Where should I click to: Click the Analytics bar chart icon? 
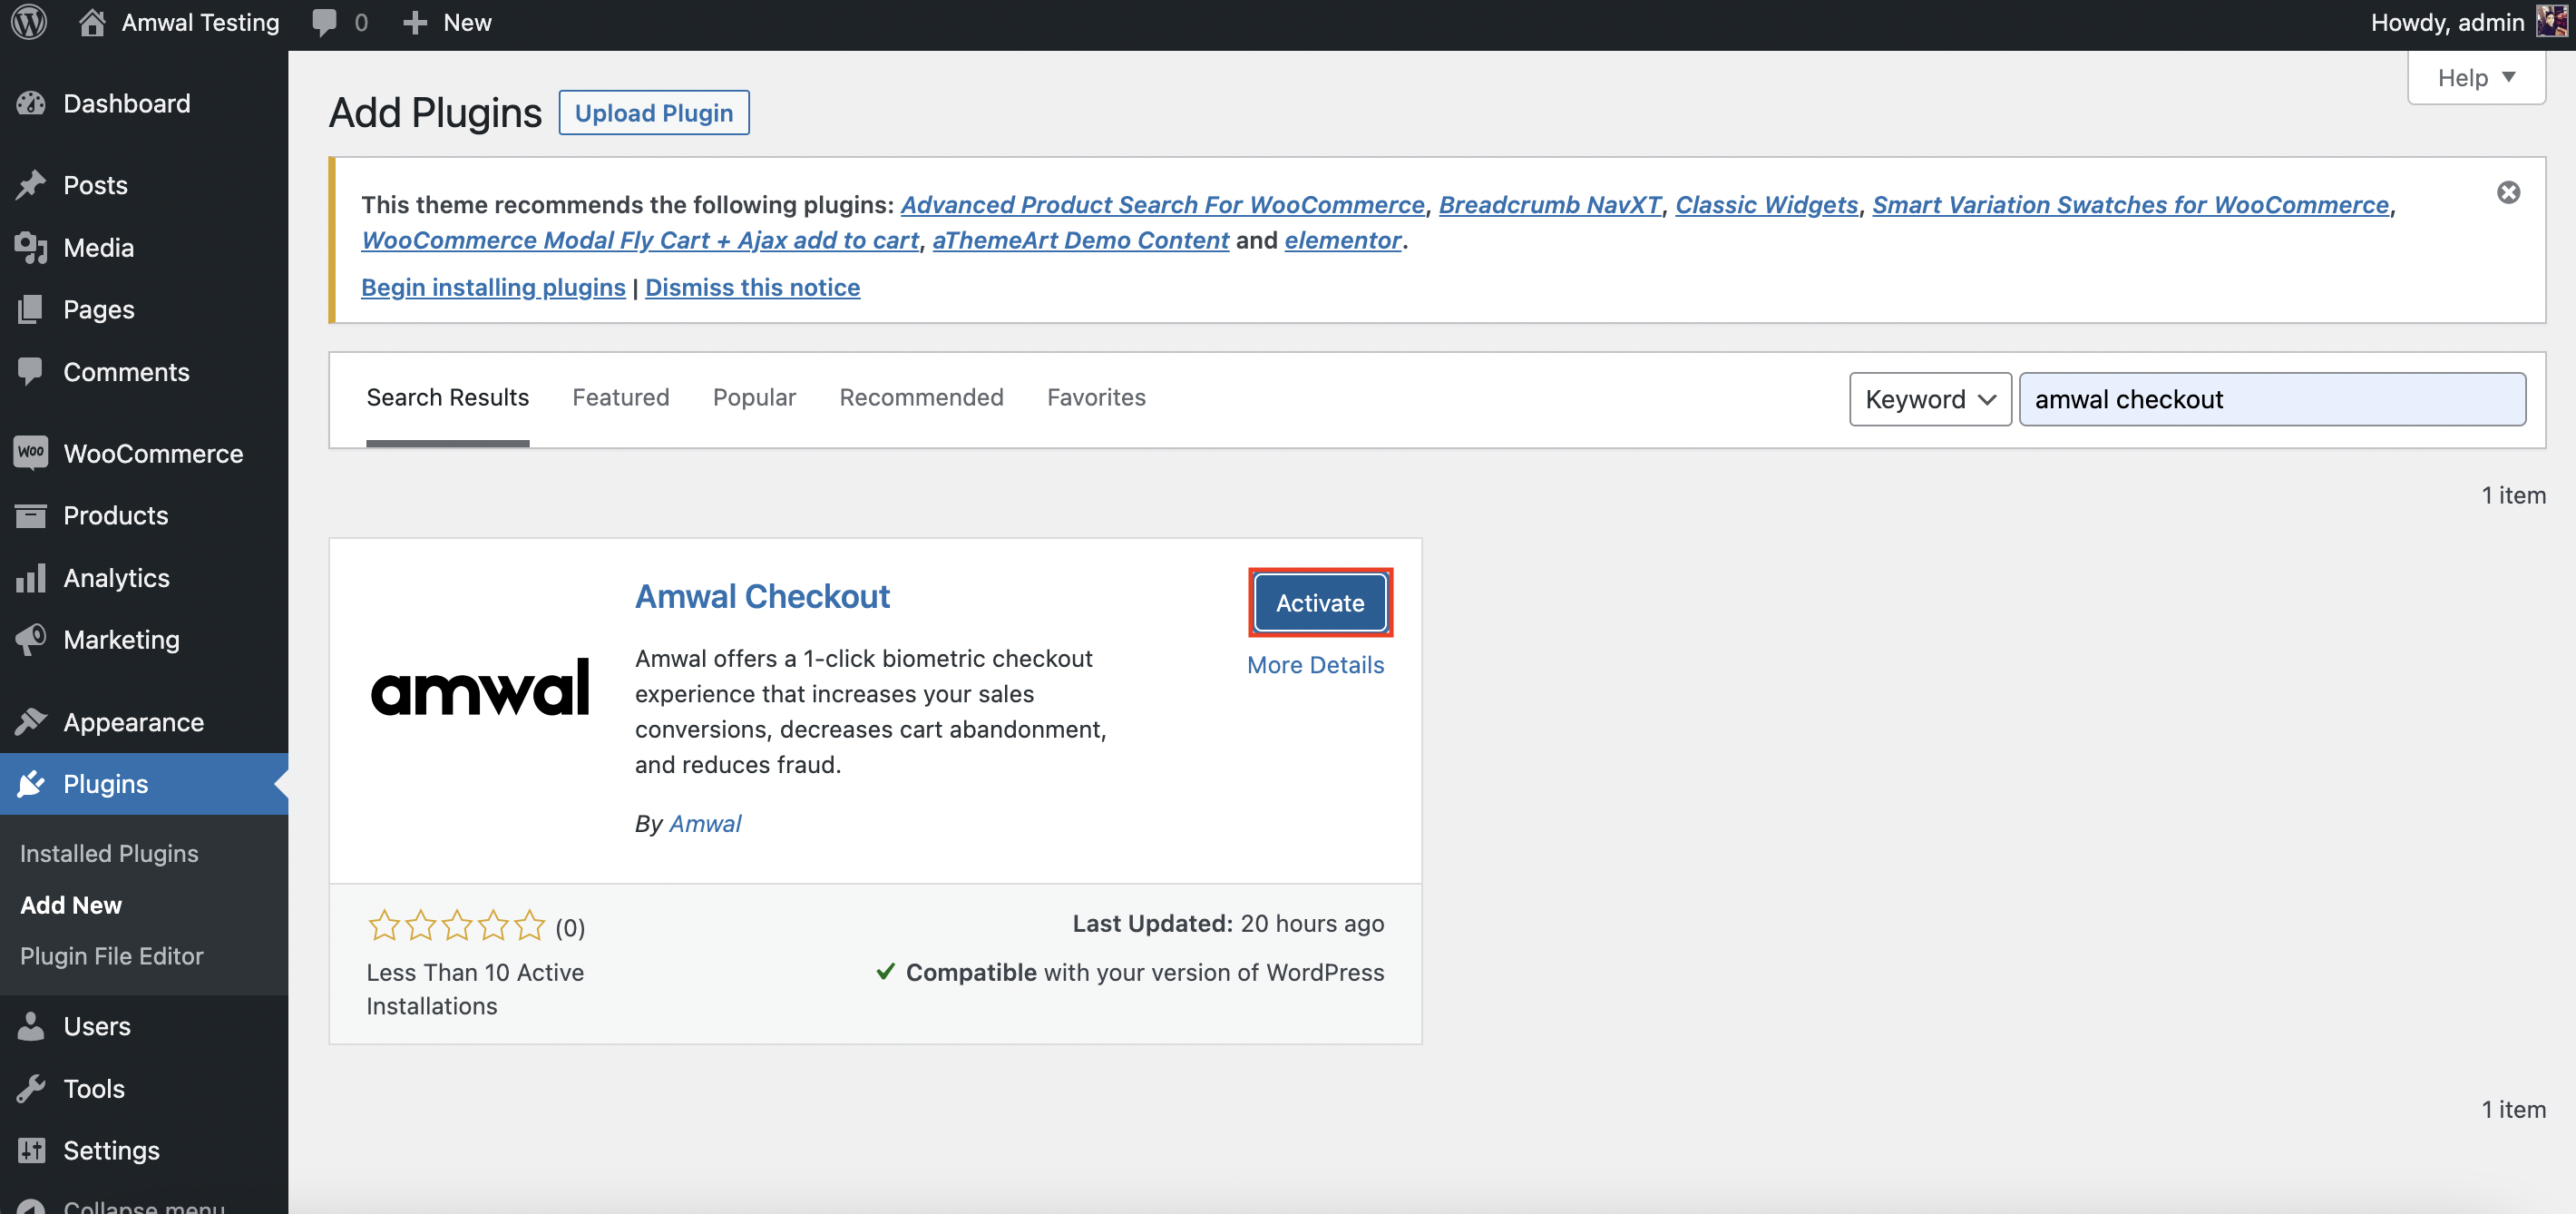point(31,578)
